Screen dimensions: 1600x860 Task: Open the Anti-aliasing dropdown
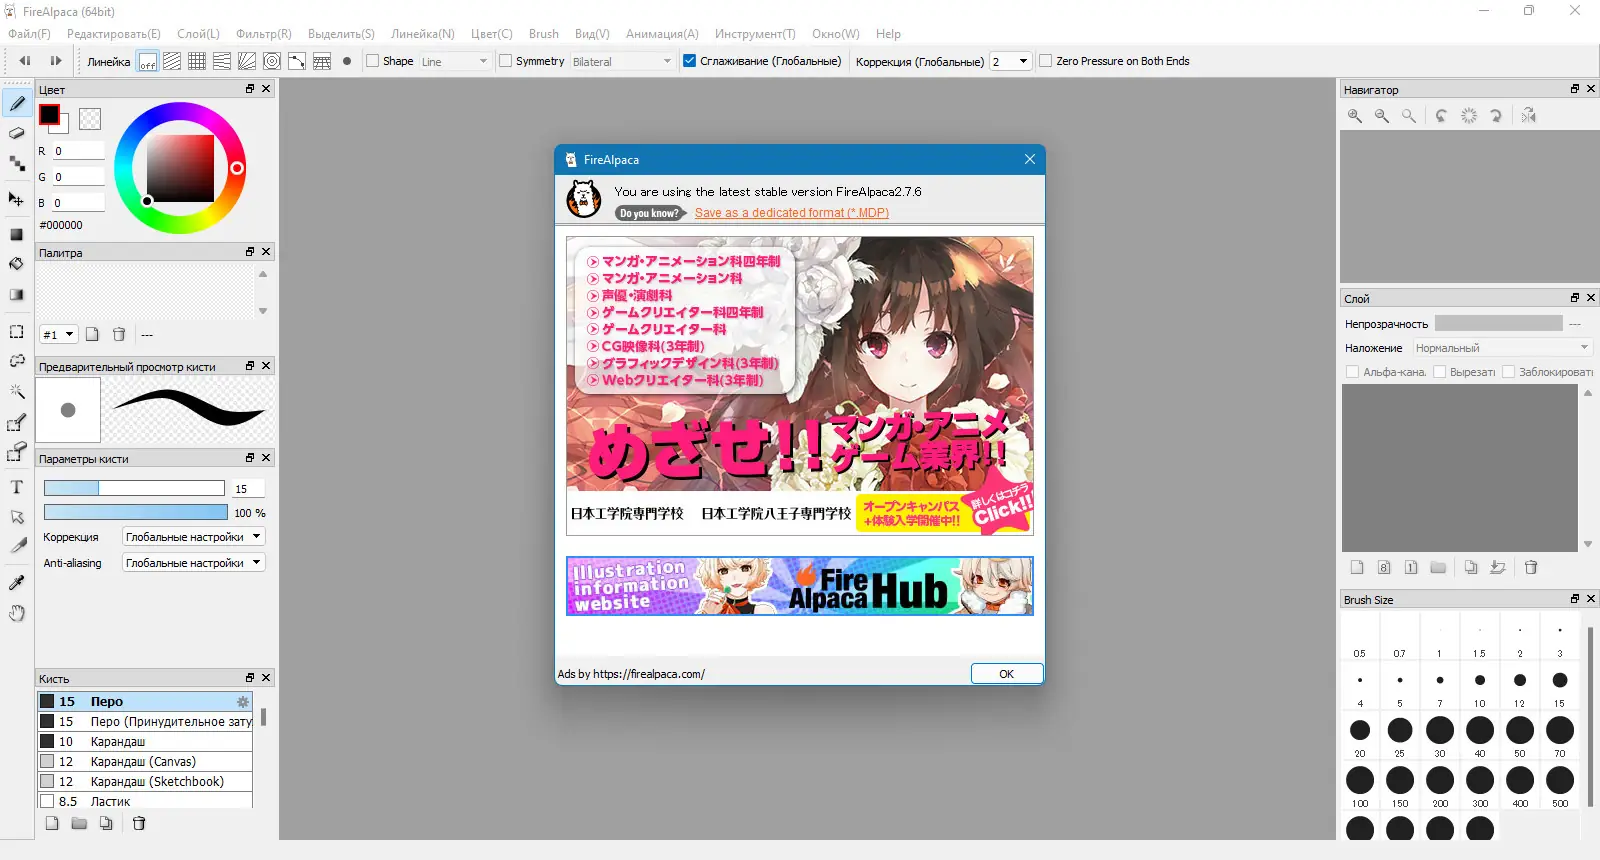pos(193,563)
